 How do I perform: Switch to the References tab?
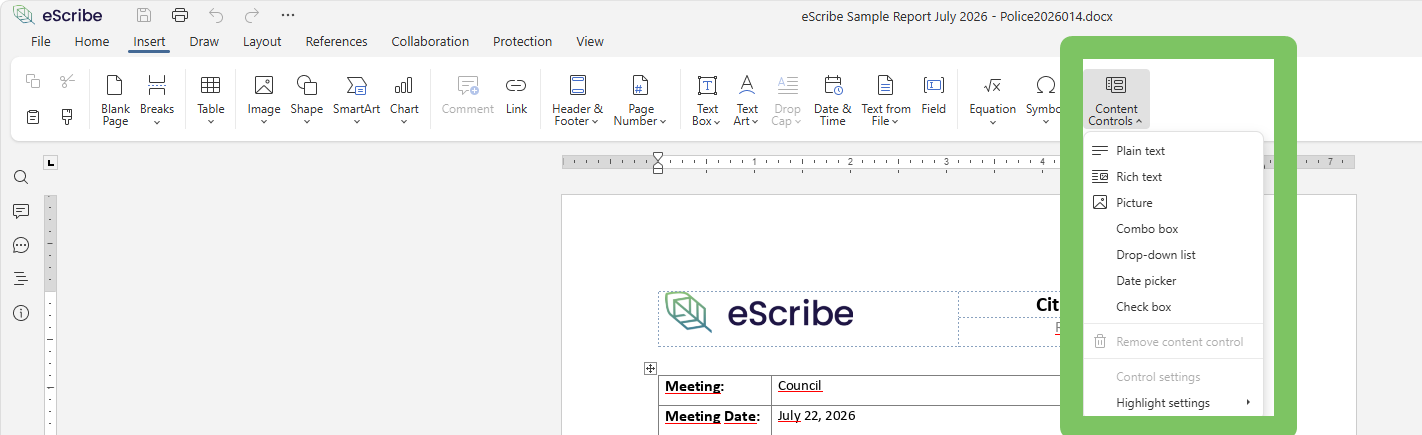coord(336,41)
